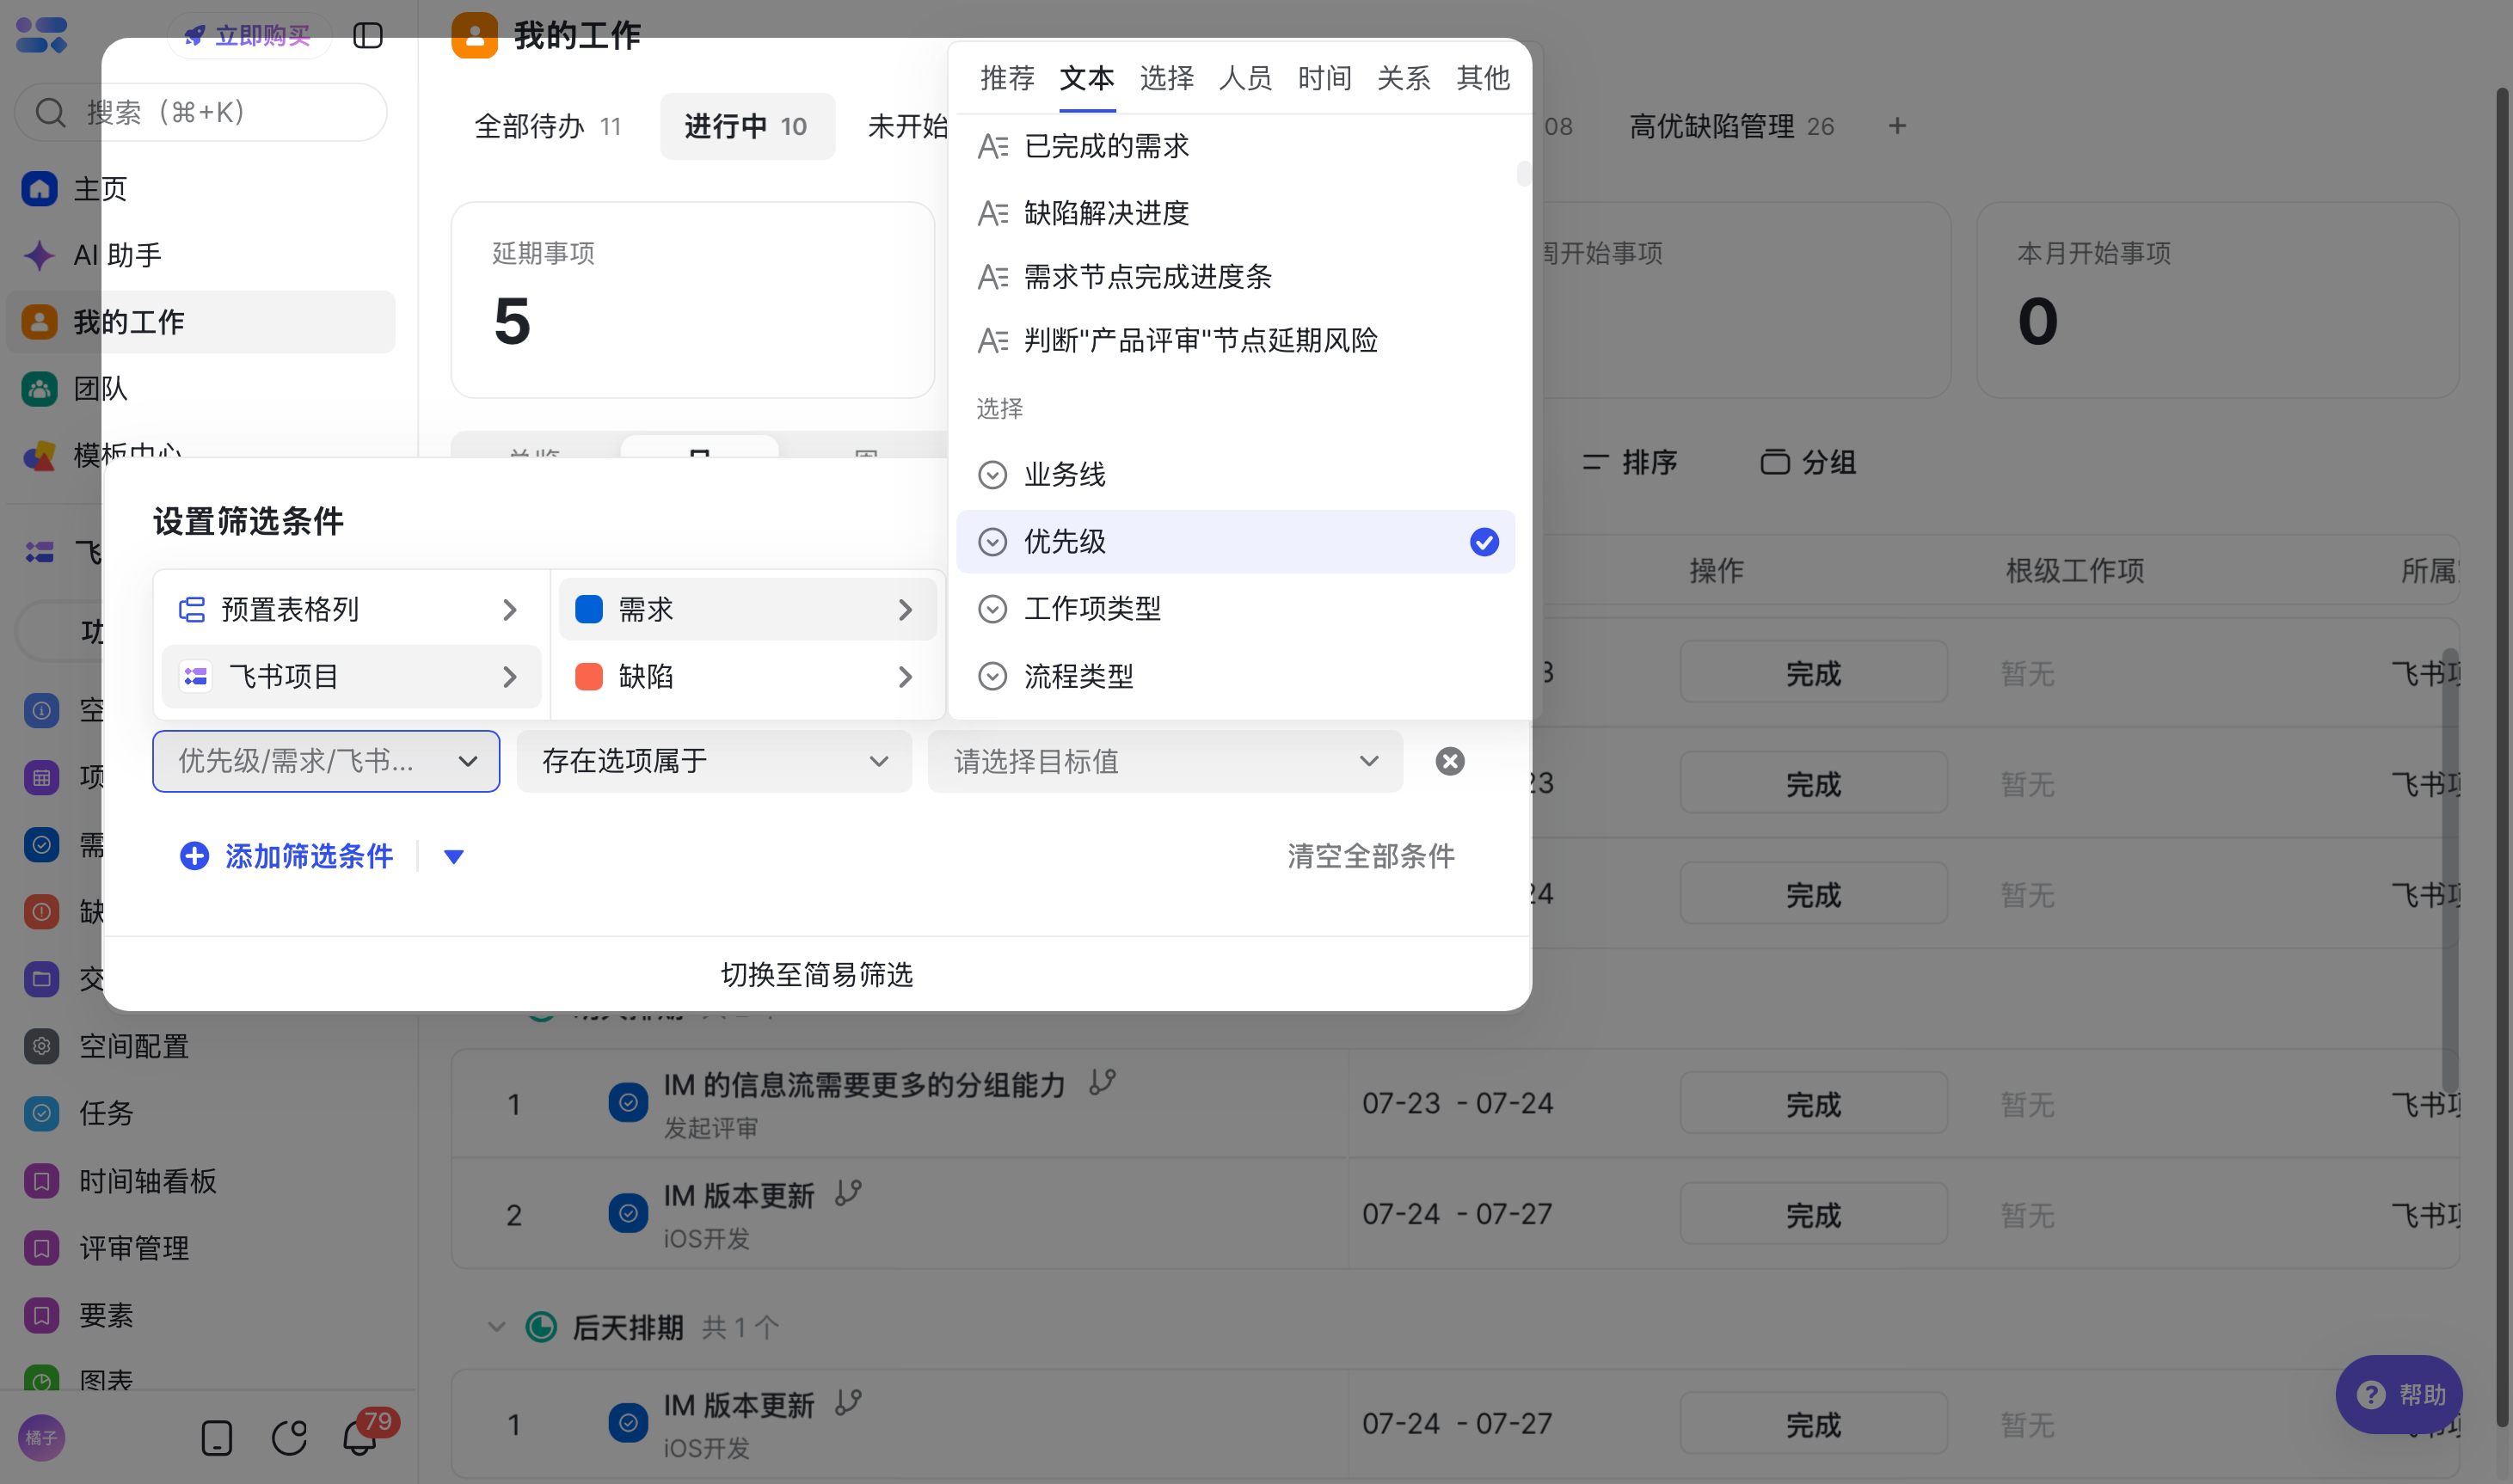Open the 存在选项属于 operator dropdown
Image resolution: width=2513 pixels, height=1484 pixels.
click(714, 761)
